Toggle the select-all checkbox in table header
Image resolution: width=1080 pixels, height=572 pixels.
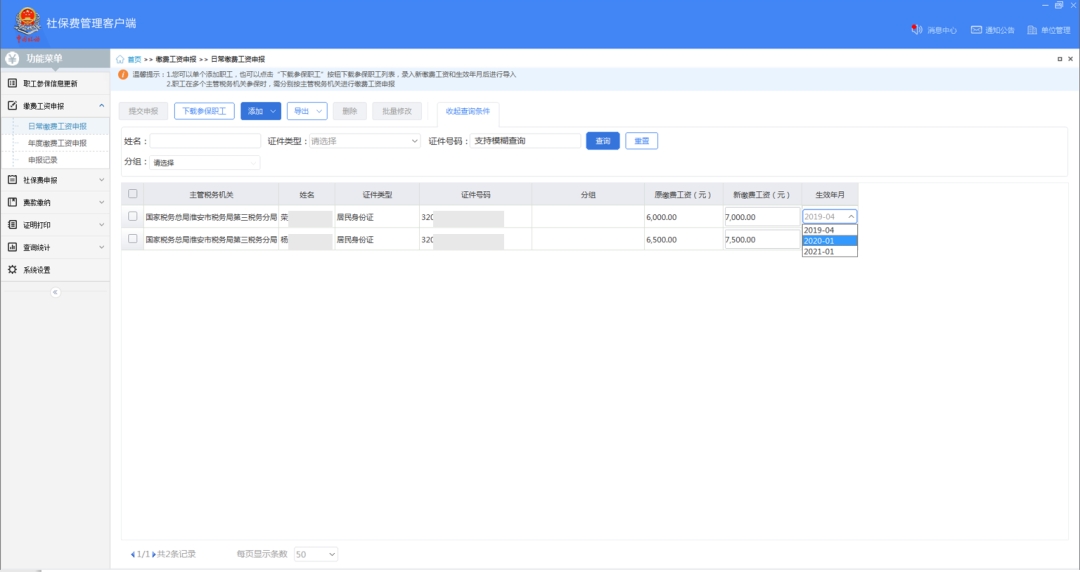133,194
